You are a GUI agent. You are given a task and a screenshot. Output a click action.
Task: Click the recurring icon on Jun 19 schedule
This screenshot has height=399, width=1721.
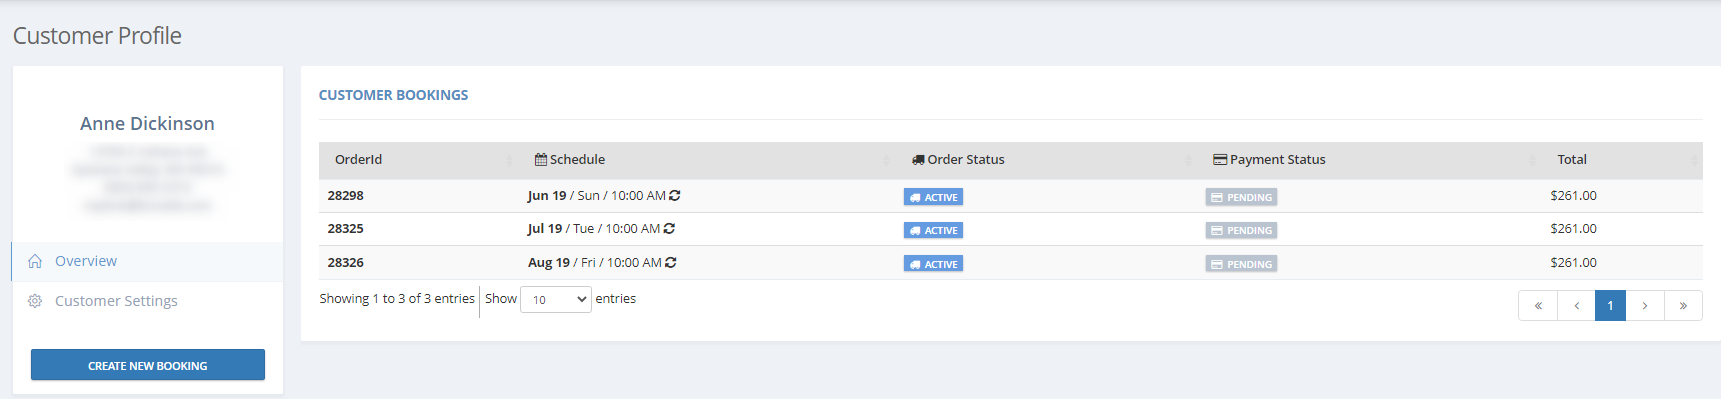[x=675, y=196]
